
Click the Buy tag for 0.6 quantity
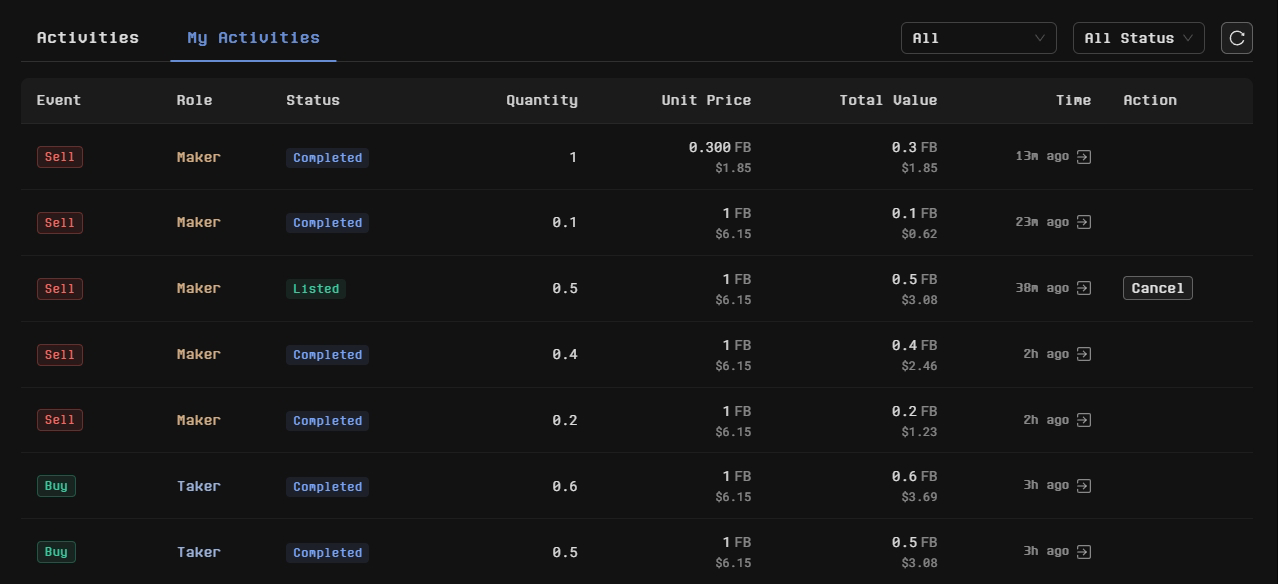coord(56,486)
